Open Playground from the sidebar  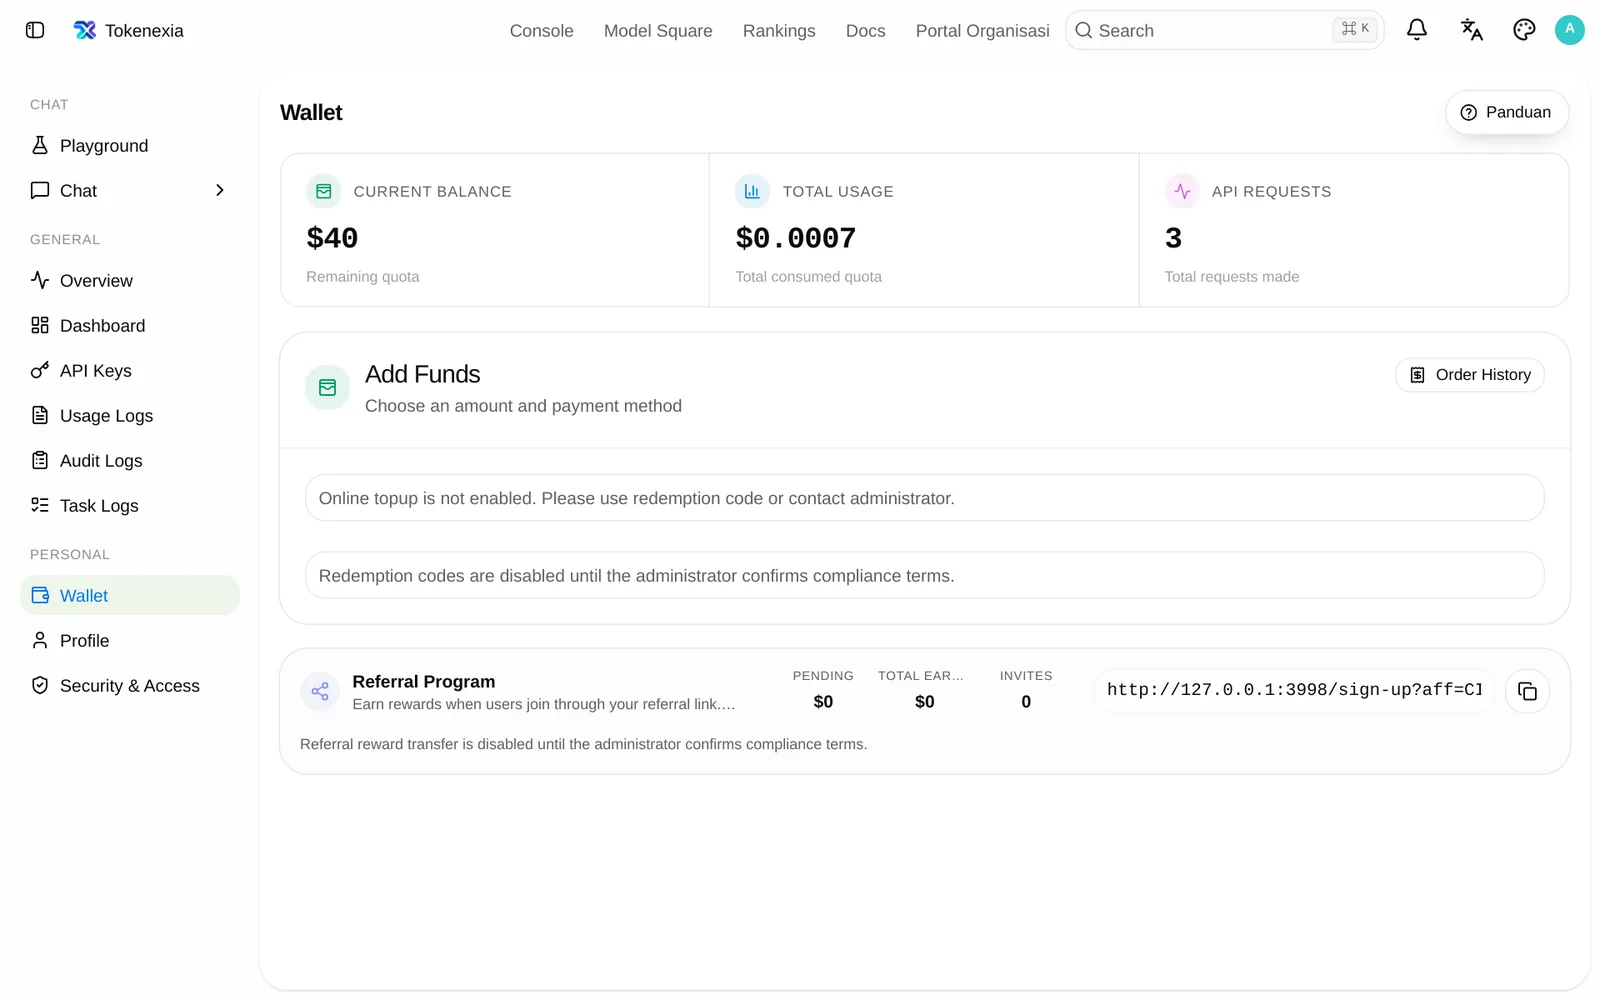pos(130,146)
